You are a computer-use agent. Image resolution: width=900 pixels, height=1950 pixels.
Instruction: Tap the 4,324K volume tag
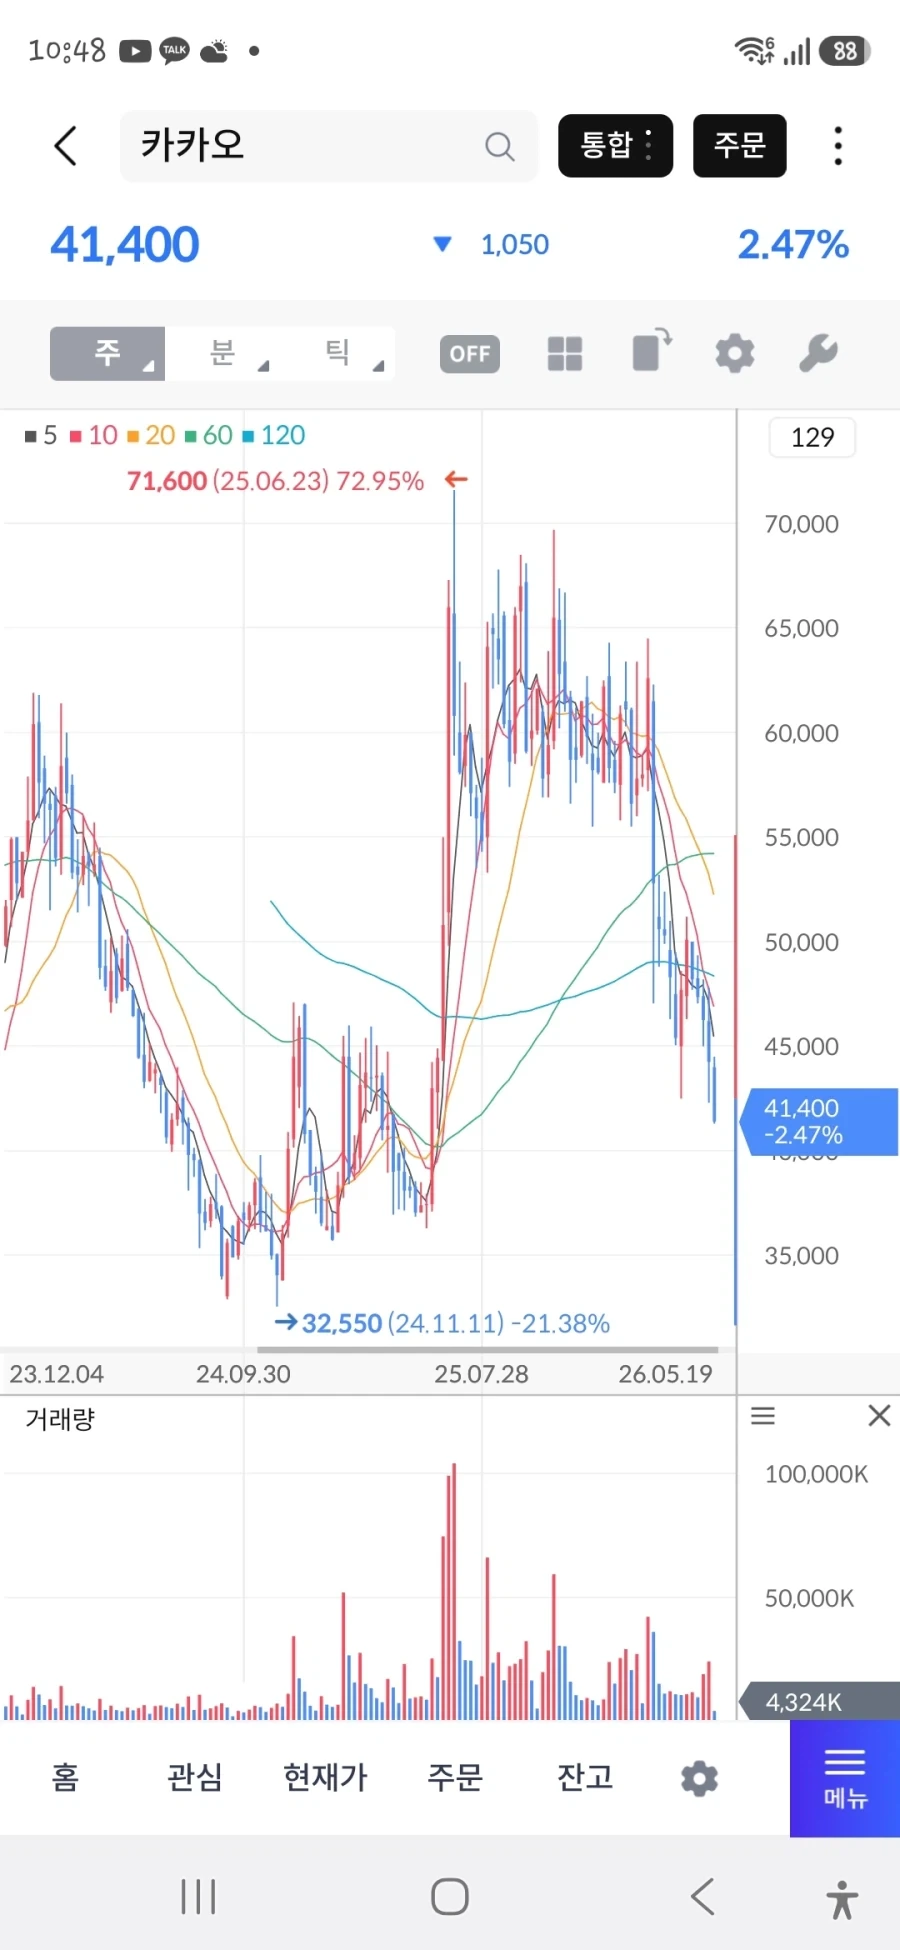818,1702
